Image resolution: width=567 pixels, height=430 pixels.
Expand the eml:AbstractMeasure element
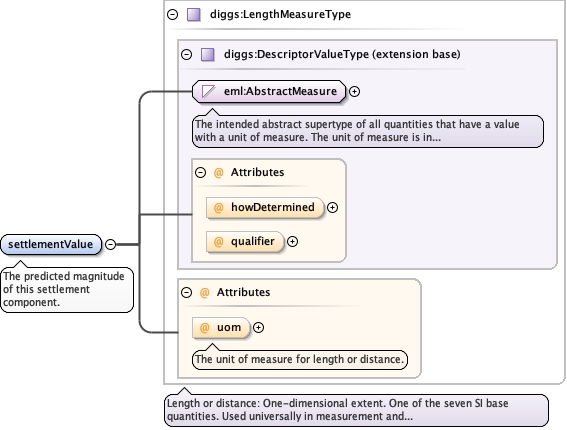coord(354,91)
